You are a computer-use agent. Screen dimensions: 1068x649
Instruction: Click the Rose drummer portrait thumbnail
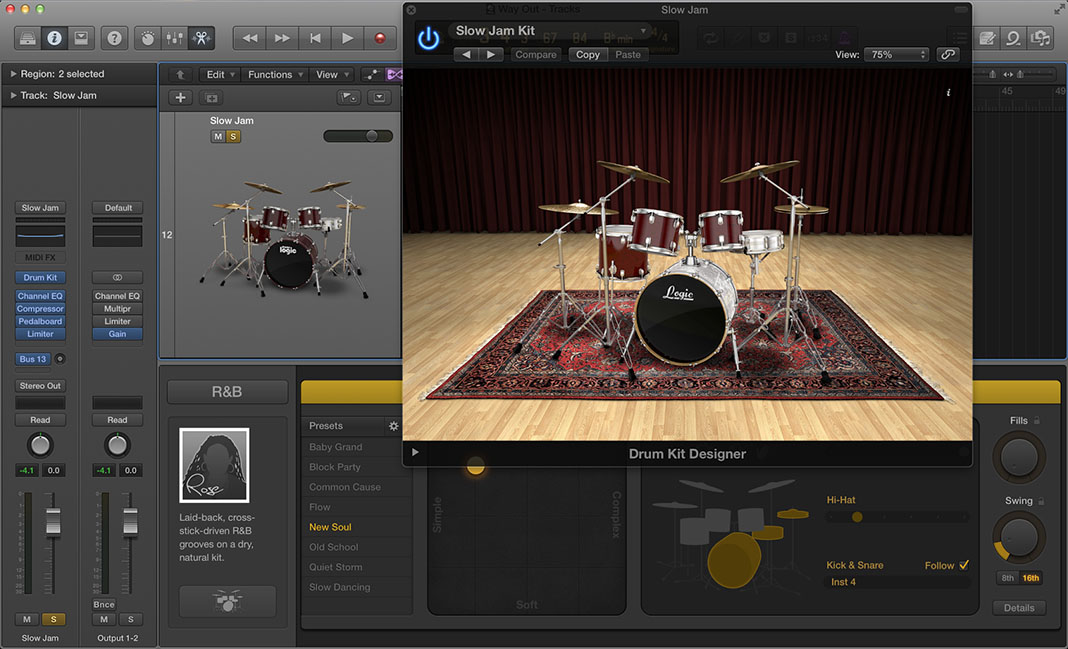[214, 464]
